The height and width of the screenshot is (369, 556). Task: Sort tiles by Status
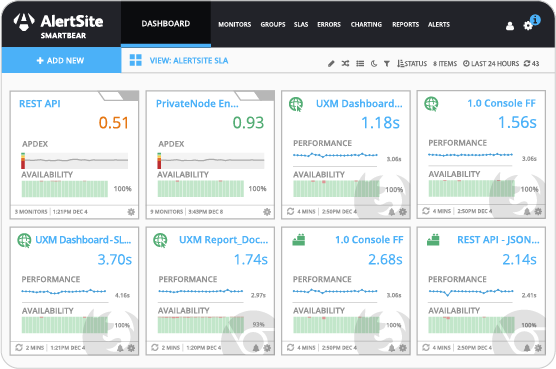(412, 64)
